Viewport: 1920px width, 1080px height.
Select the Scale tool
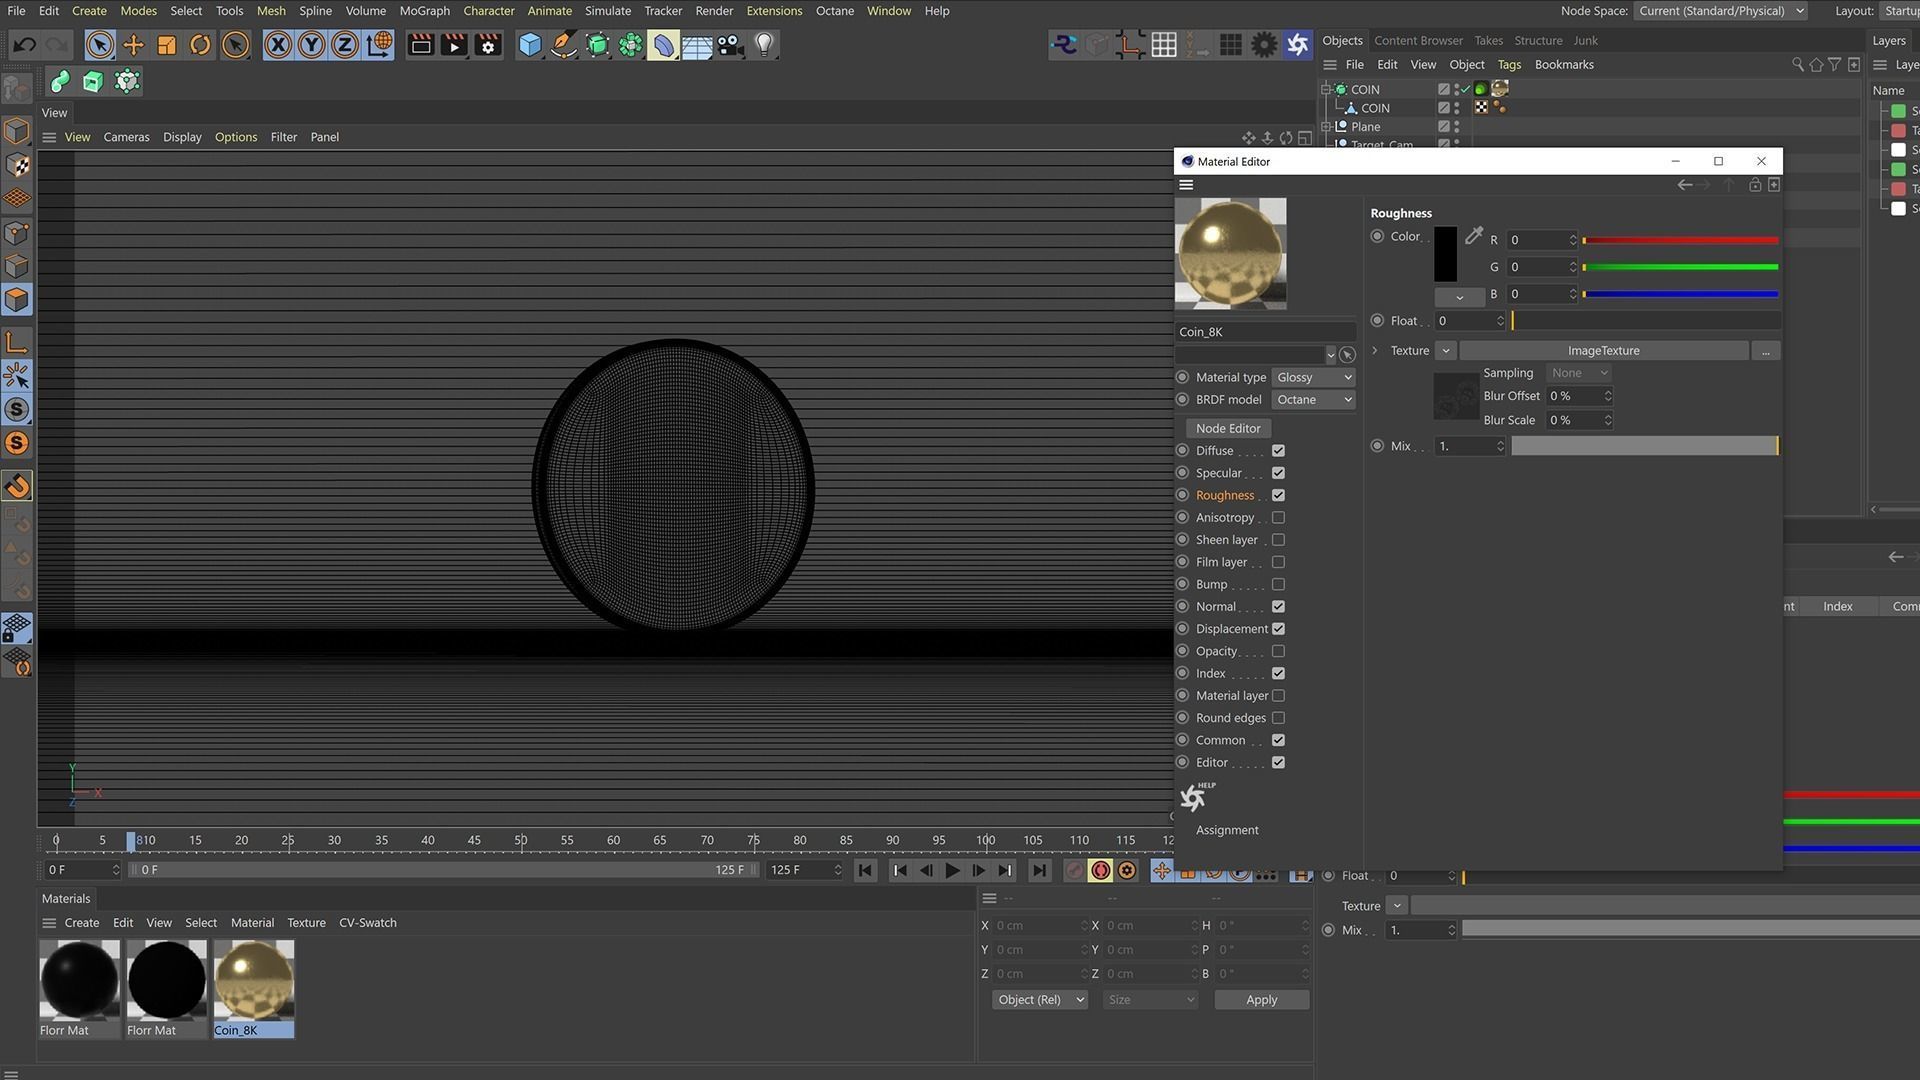[x=166, y=45]
